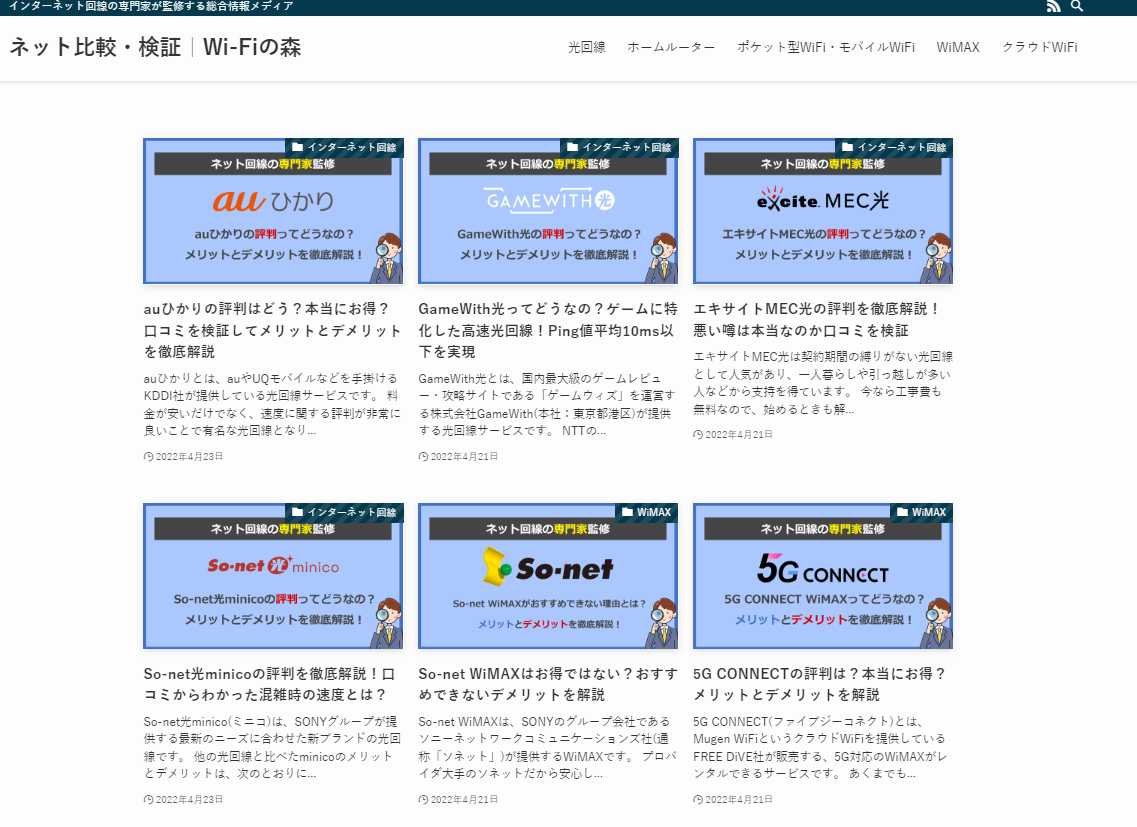Click the excerpt starting auひかりとは、auやUQモバイル
The width and height of the screenshot is (1137, 827).
pos(272,404)
